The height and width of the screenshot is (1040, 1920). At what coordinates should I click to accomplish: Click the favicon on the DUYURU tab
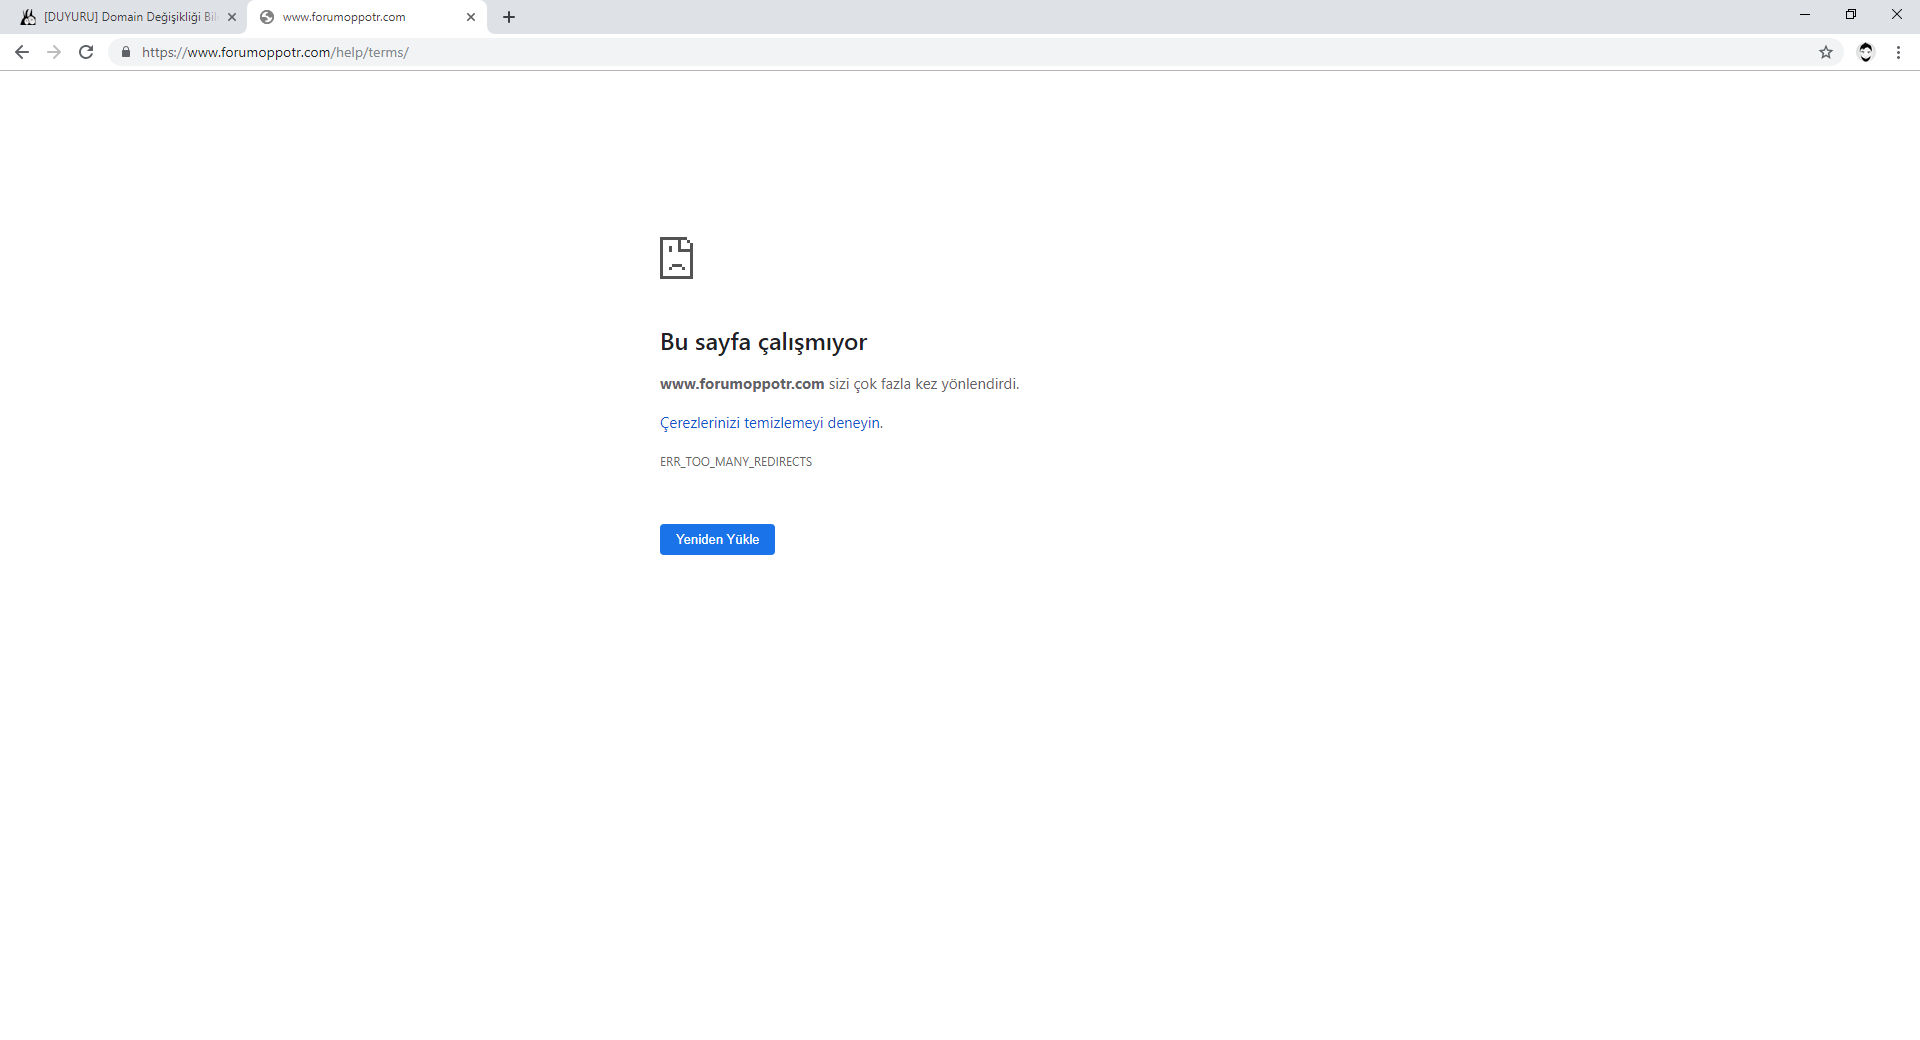click(28, 17)
